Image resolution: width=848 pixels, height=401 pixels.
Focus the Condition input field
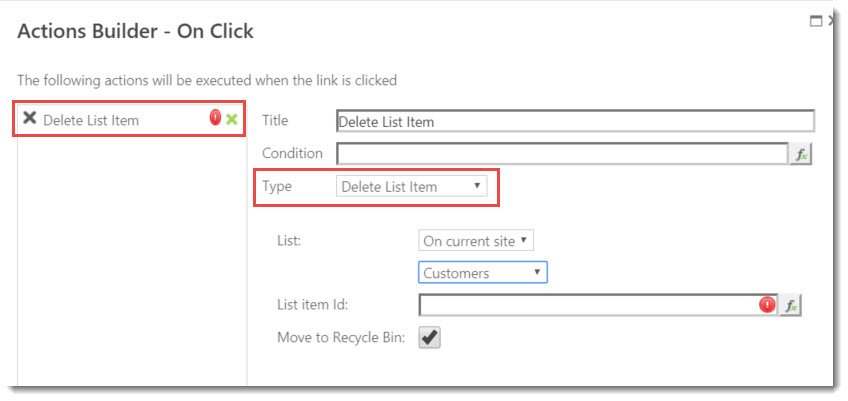[562, 154]
